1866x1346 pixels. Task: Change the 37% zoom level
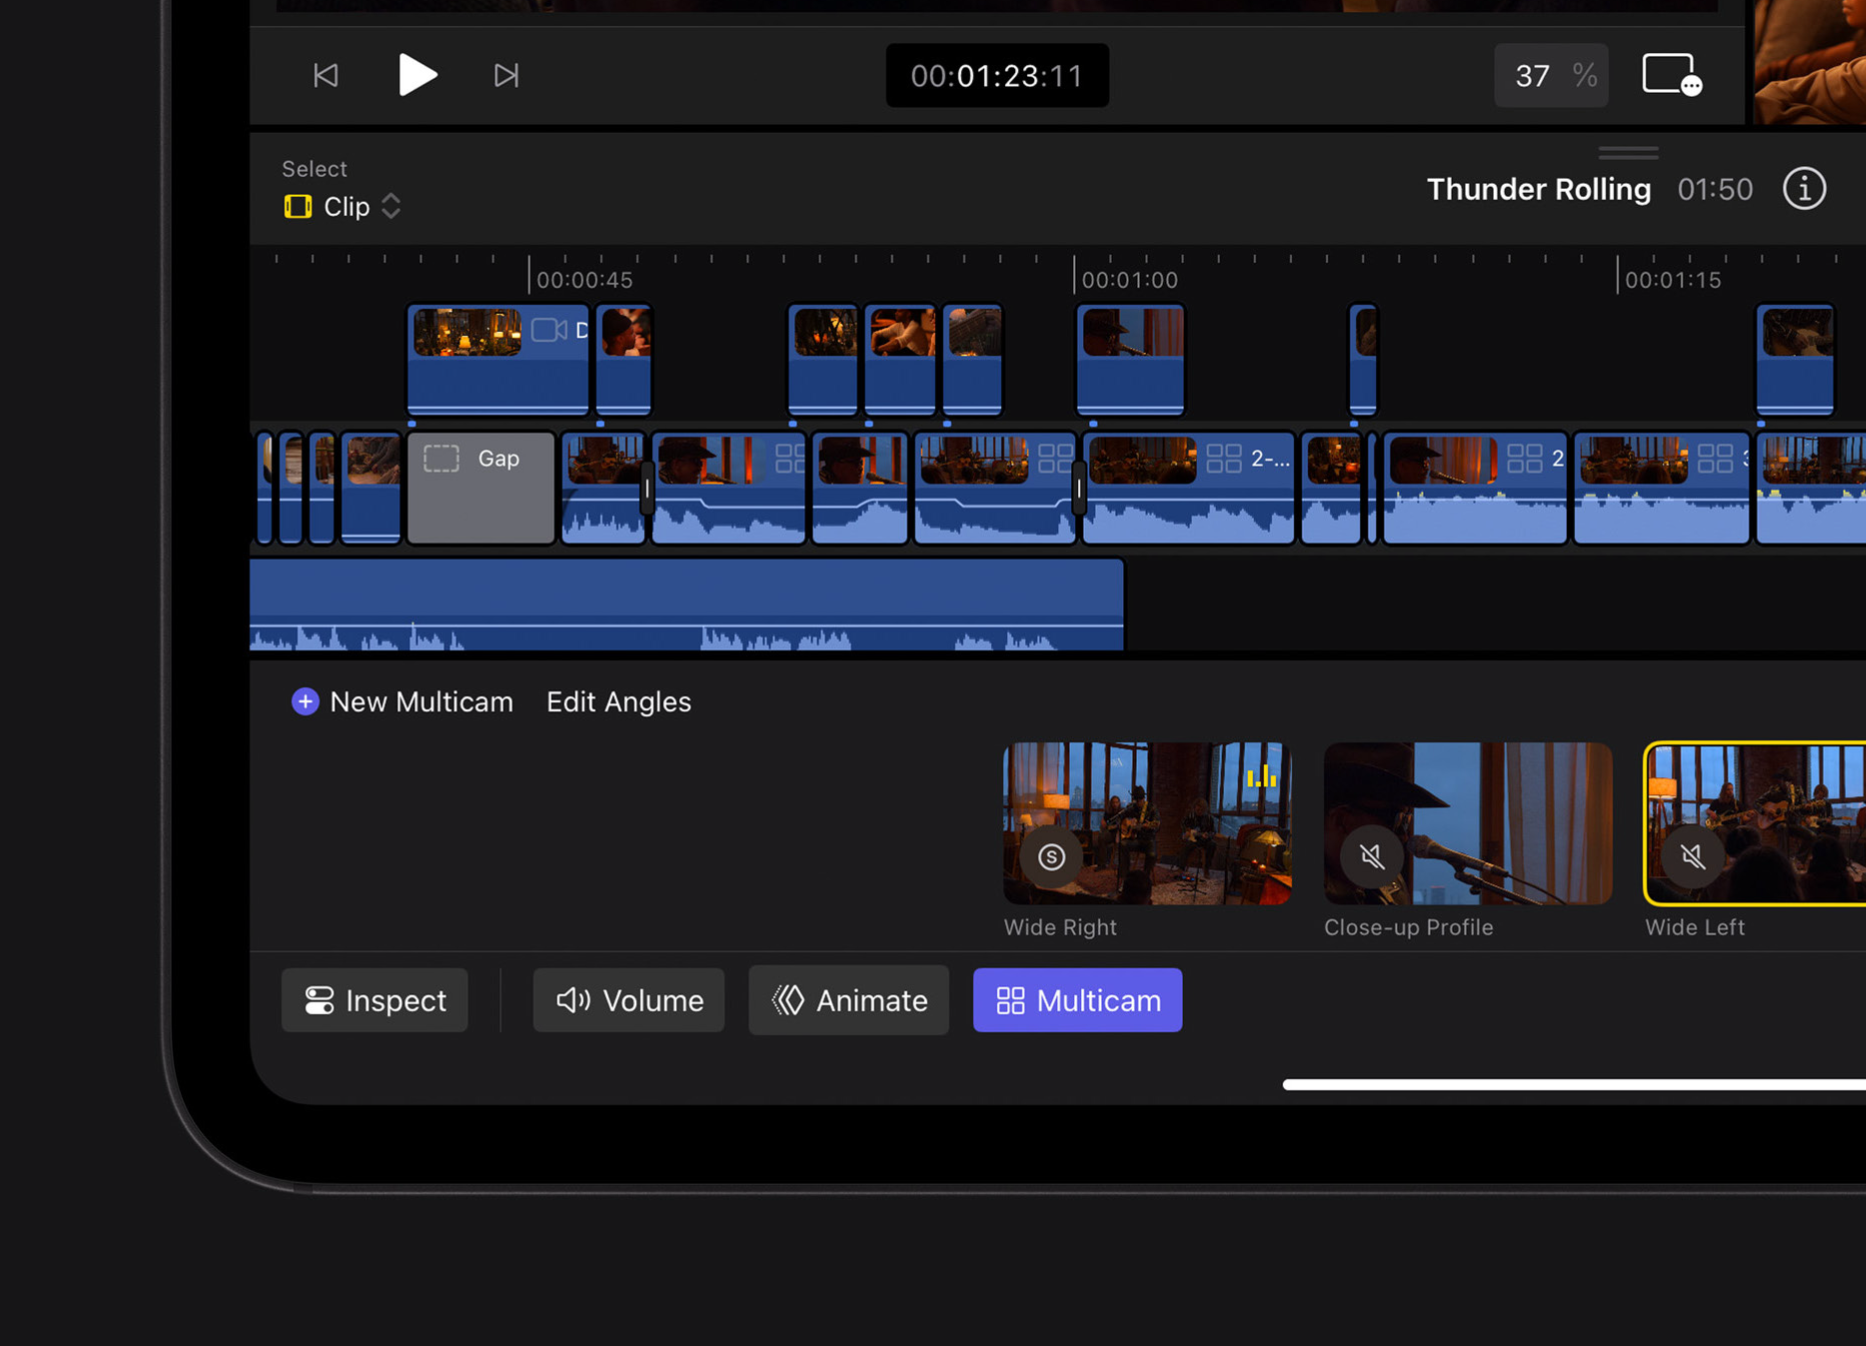coord(1550,75)
